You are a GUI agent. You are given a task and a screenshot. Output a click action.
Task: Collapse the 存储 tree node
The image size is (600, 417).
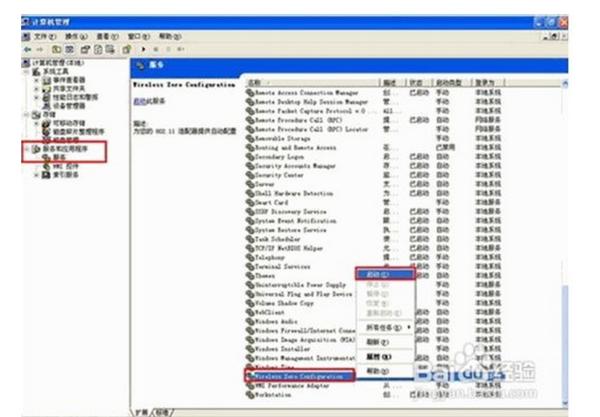(27, 114)
